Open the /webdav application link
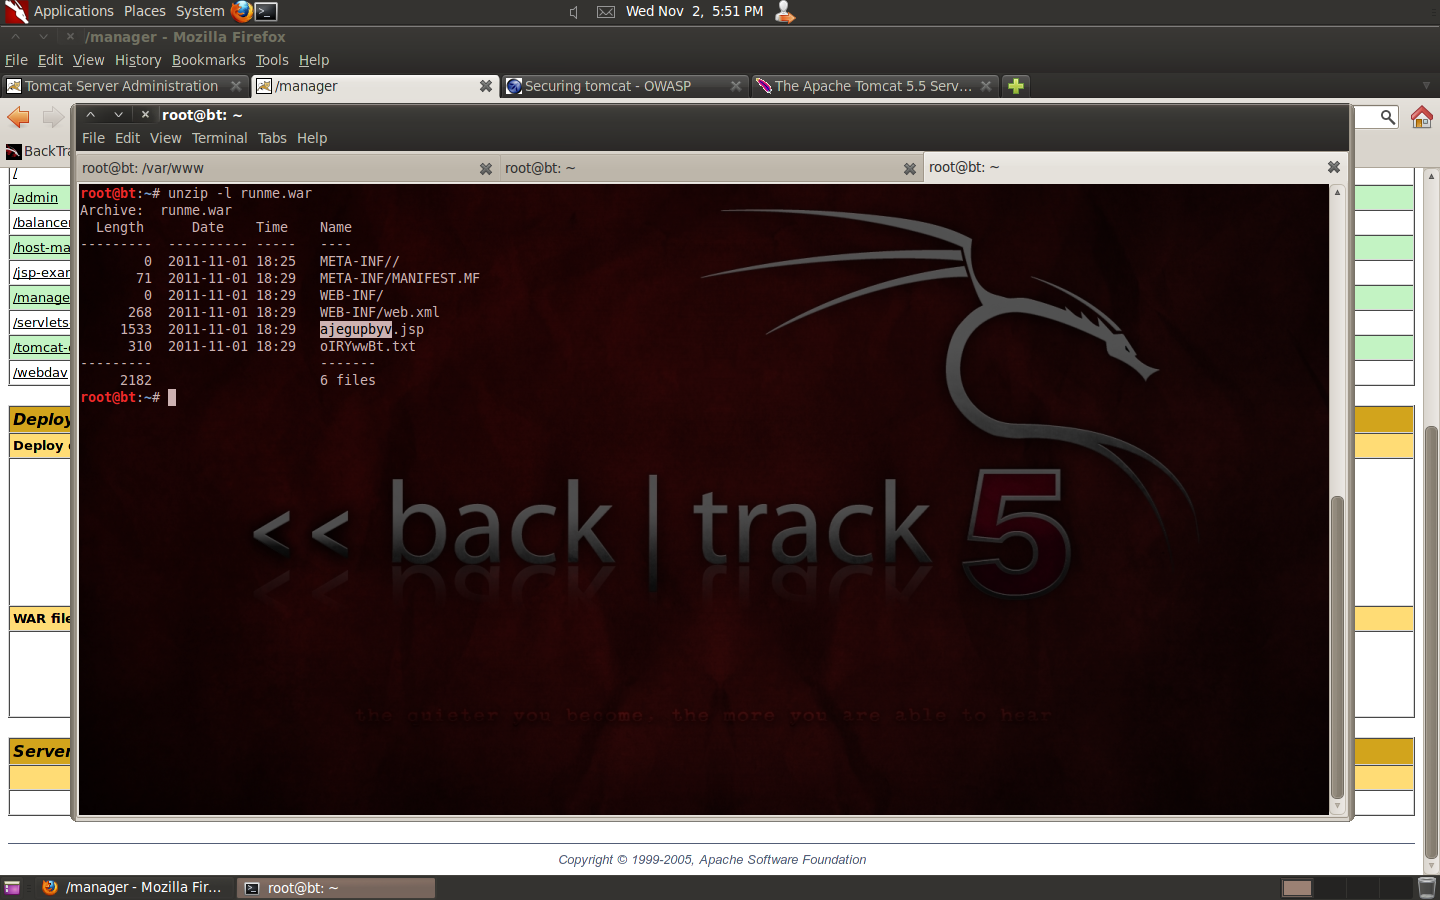This screenshot has width=1440, height=900. point(39,372)
